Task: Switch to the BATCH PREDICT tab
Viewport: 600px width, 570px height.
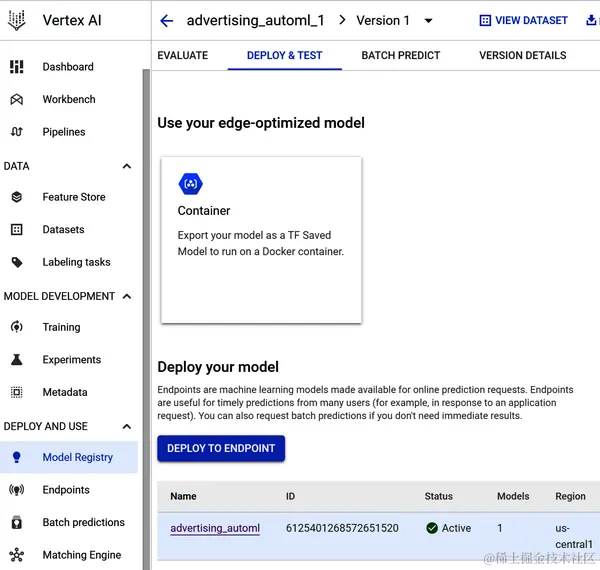Action: coord(401,55)
